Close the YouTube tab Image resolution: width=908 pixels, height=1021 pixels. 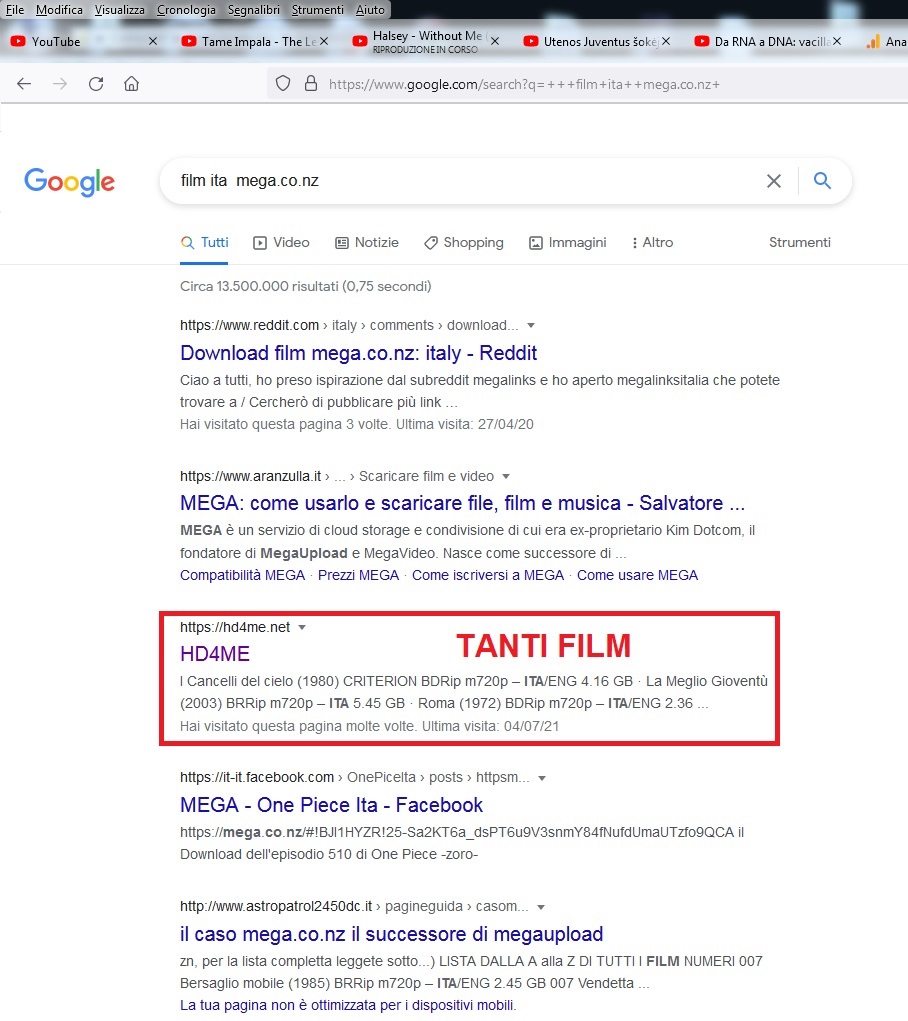(152, 41)
